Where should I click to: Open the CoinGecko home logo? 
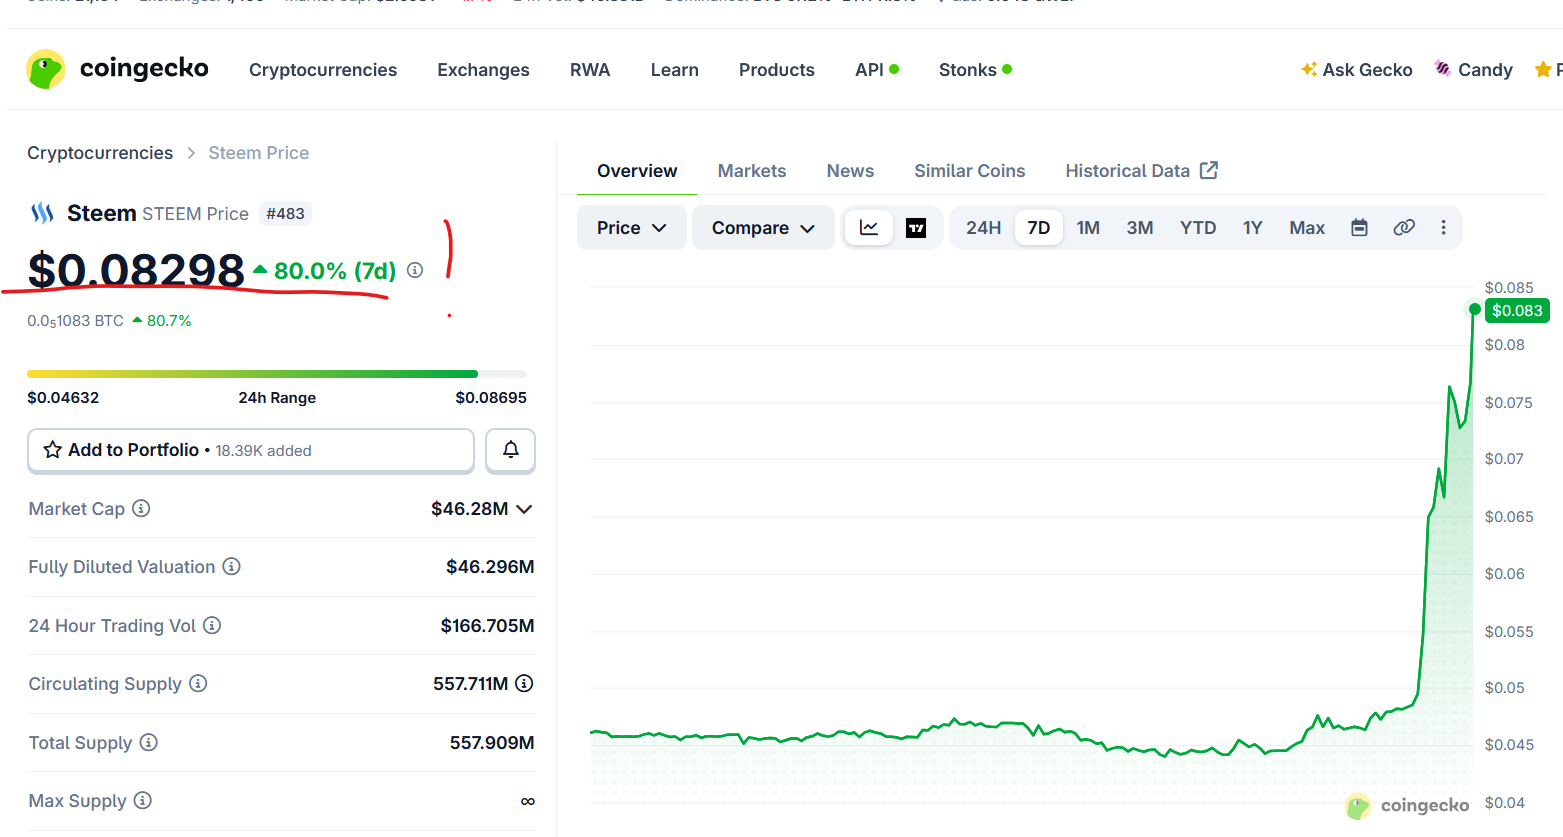pos(117,69)
